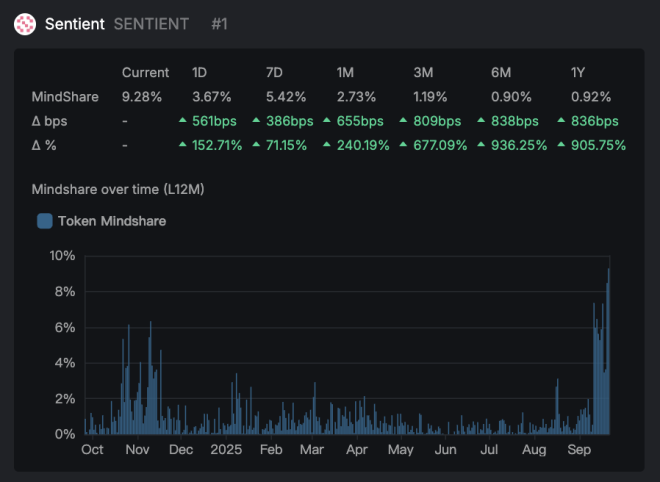Select the 1Y column header

578,72
